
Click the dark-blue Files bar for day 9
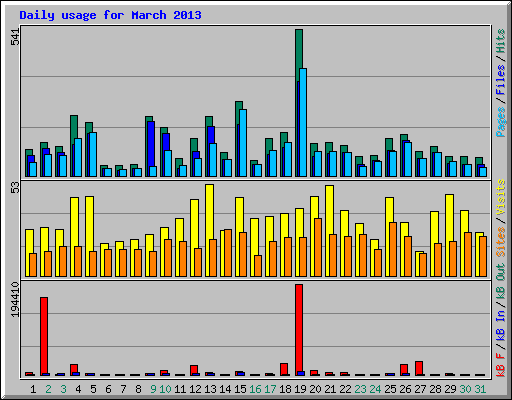(x=151, y=143)
